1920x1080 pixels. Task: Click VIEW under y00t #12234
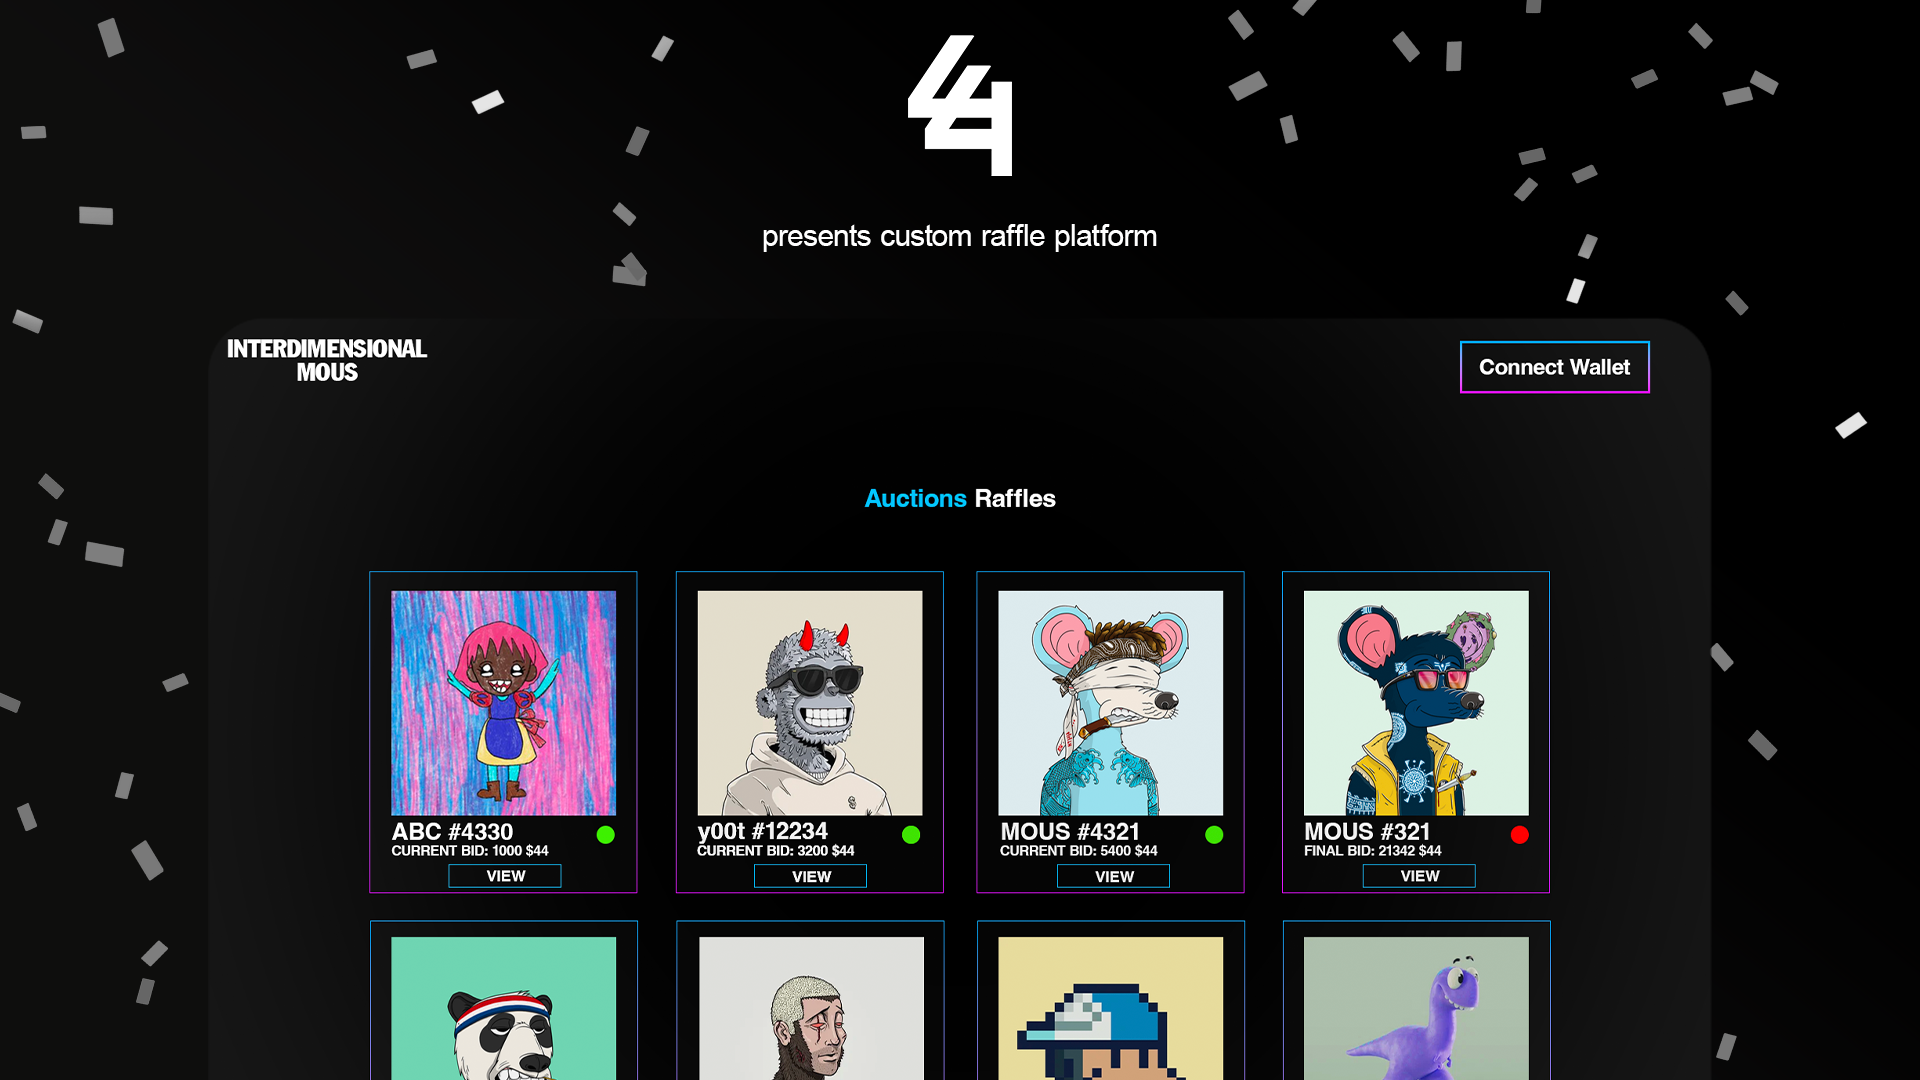click(810, 877)
